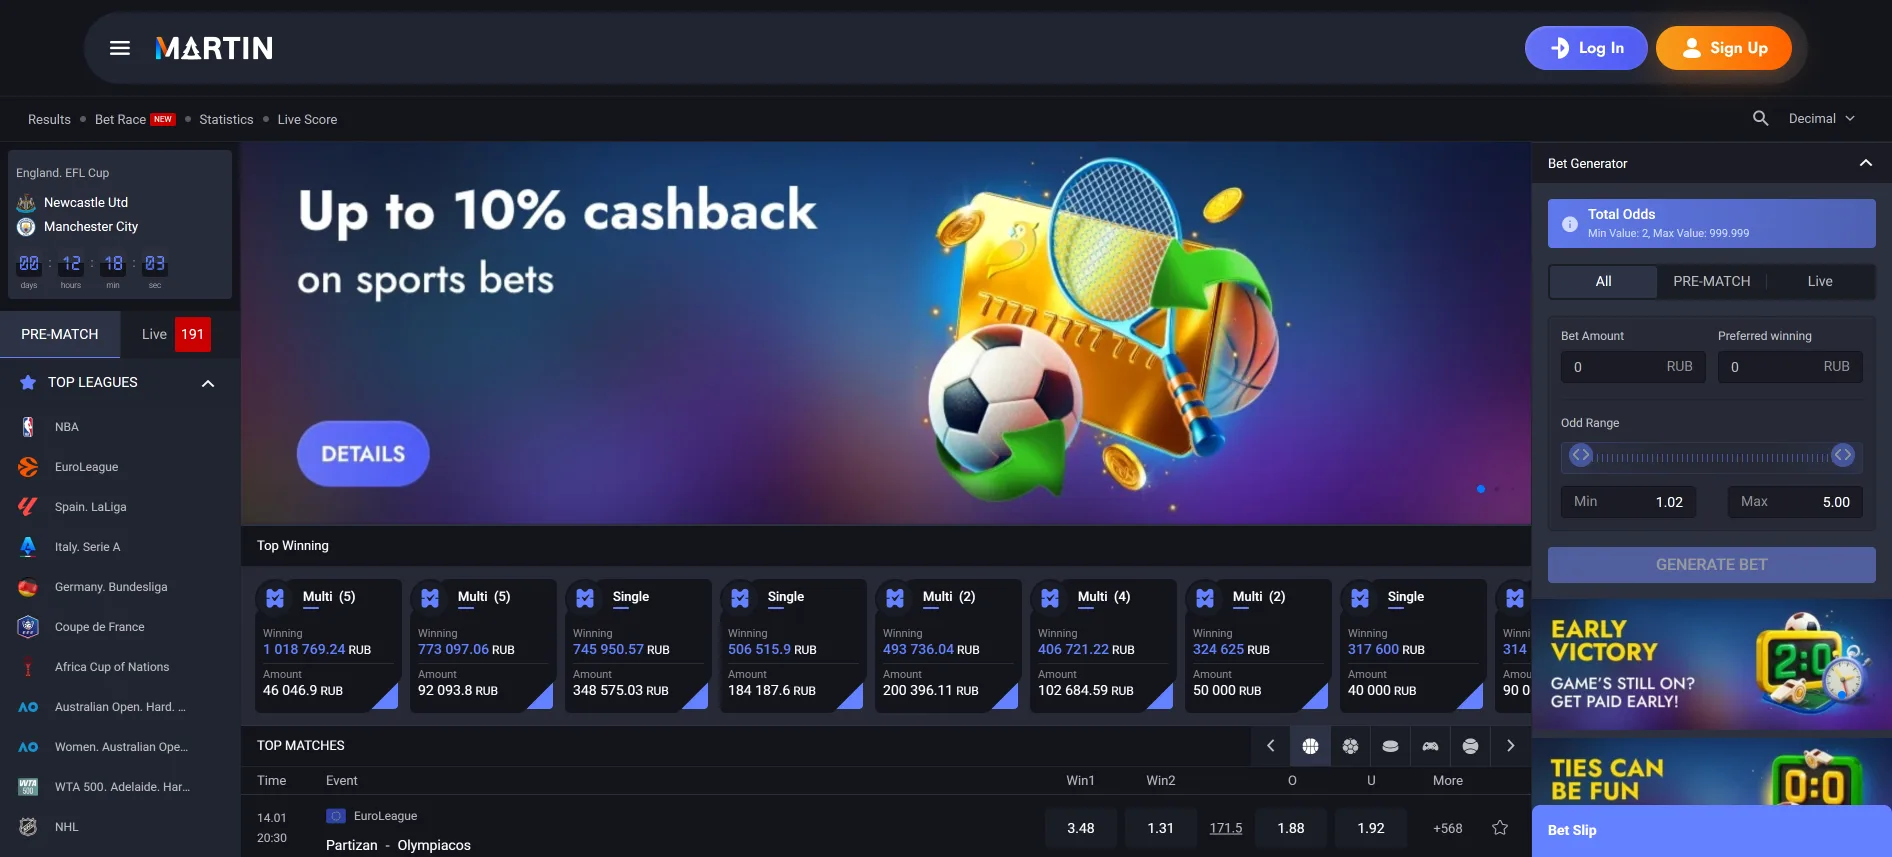The height and width of the screenshot is (857, 1892).
Task: Select the football icon in Top Matches
Action: pos(1350,746)
